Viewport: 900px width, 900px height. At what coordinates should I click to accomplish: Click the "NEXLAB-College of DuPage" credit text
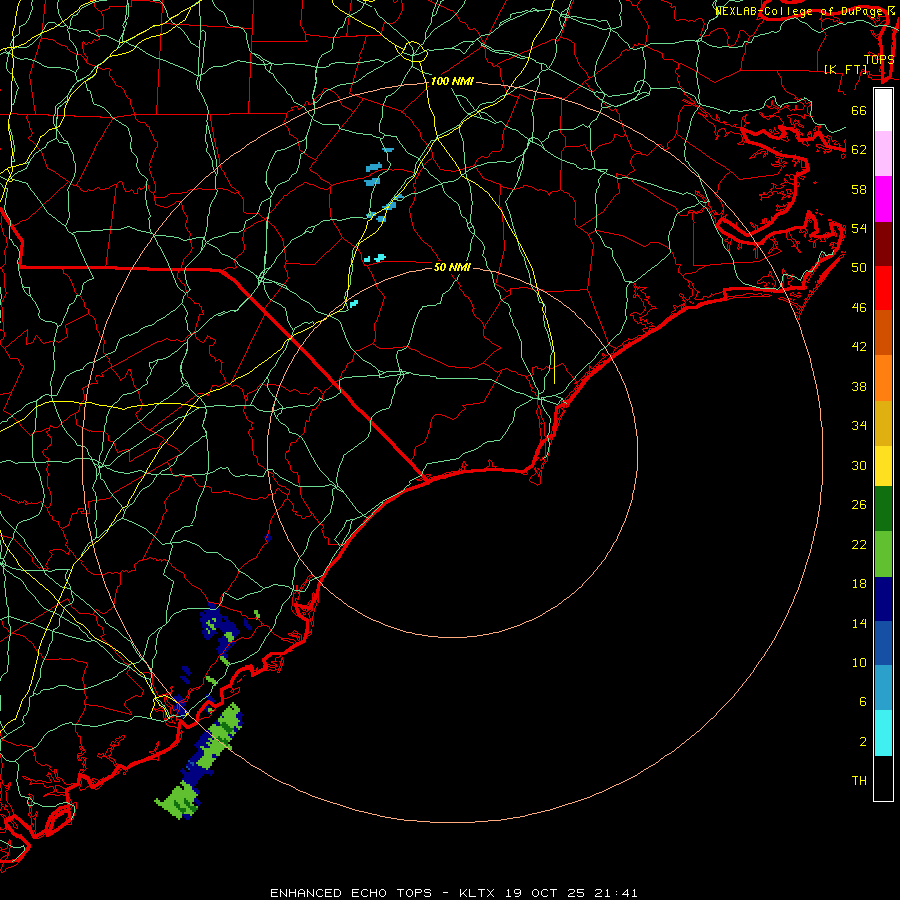pos(798,11)
